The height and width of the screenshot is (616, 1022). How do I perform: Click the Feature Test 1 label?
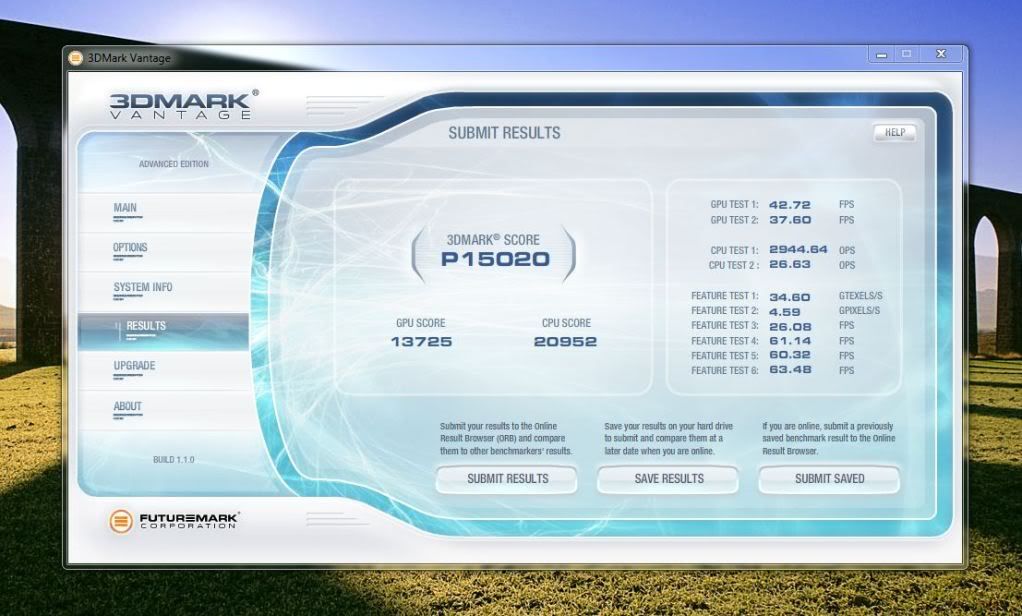coord(725,296)
